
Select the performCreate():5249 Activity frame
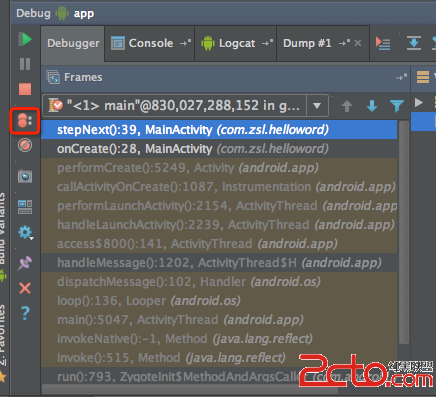(x=219, y=168)
